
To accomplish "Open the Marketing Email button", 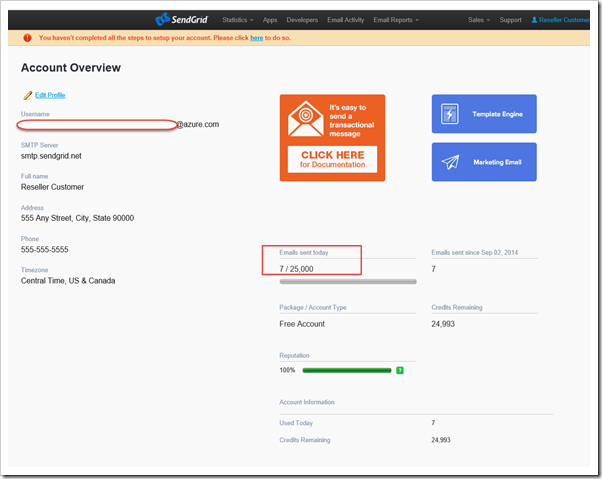I will pyautogui.click(x=484, y=162).
